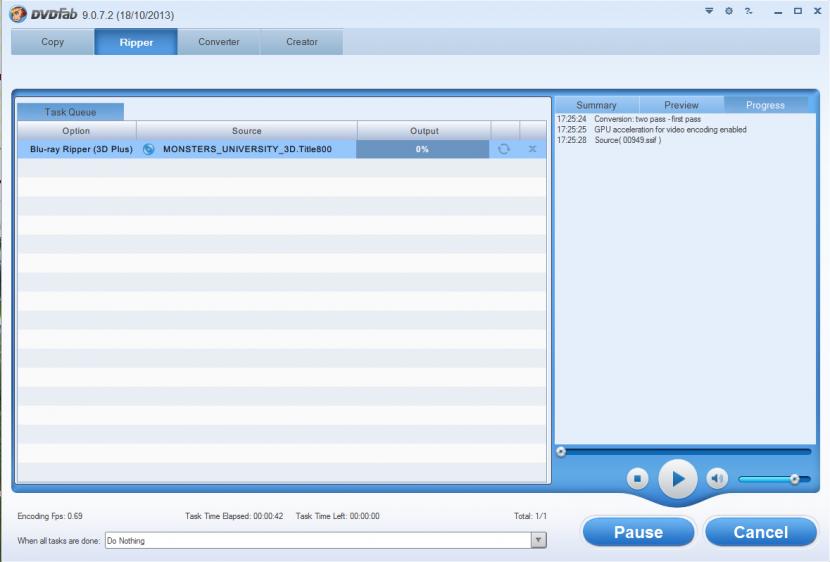Click the Blu-ray source disc icon

click(149, 149)
